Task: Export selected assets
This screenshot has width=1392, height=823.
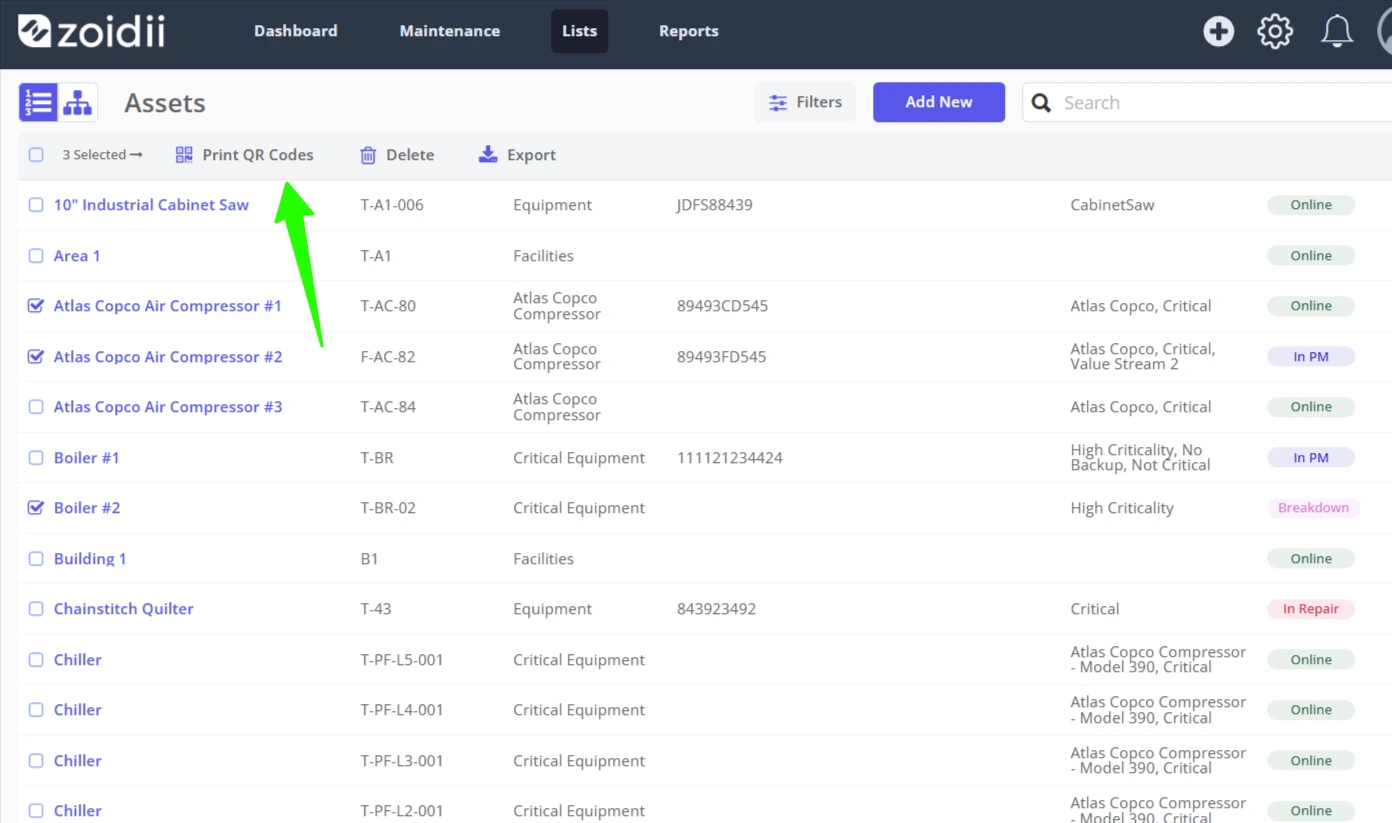Action: coord(517,155)
